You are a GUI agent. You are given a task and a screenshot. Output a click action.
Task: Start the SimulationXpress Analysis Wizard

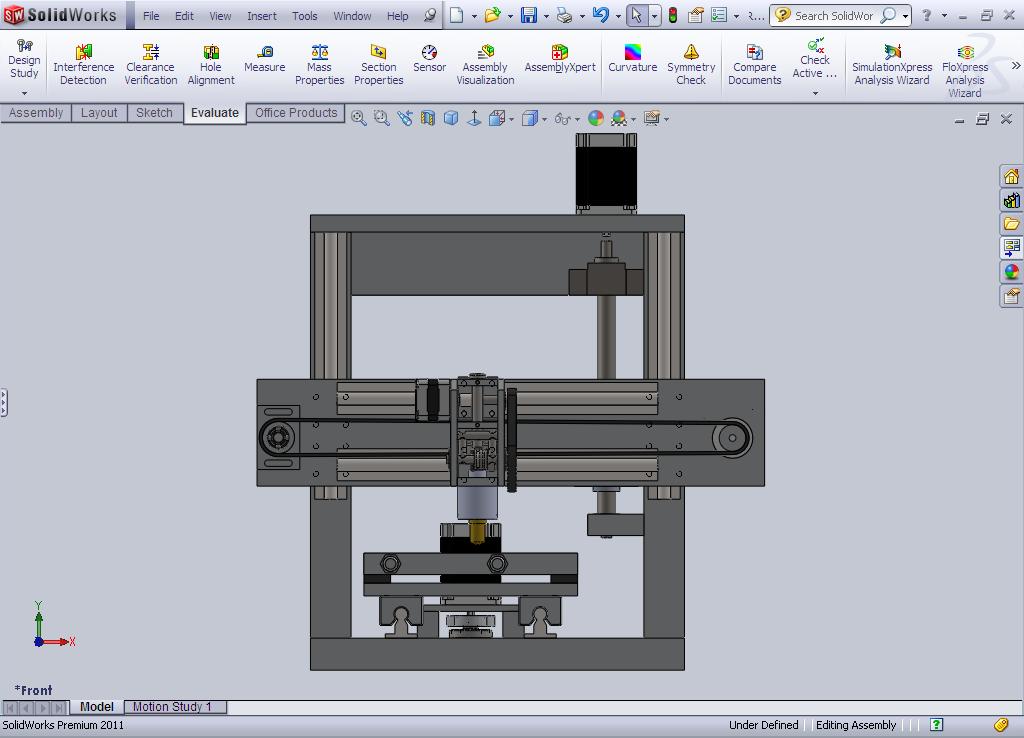coord(891,60)
